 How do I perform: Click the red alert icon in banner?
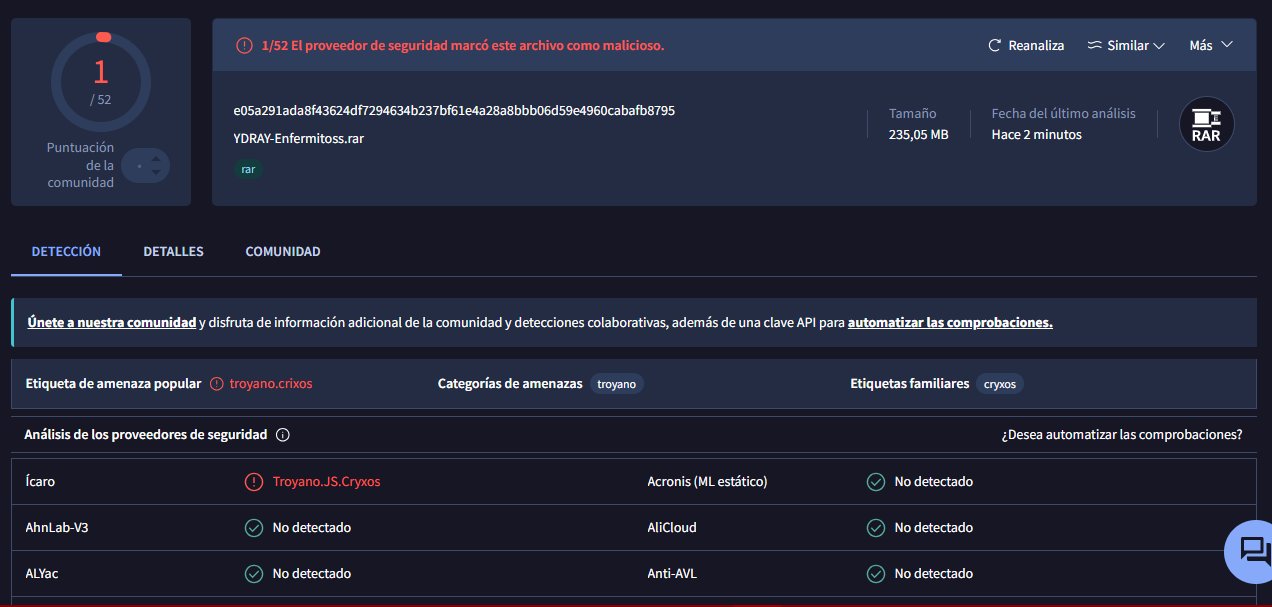(x=244, y=45)
